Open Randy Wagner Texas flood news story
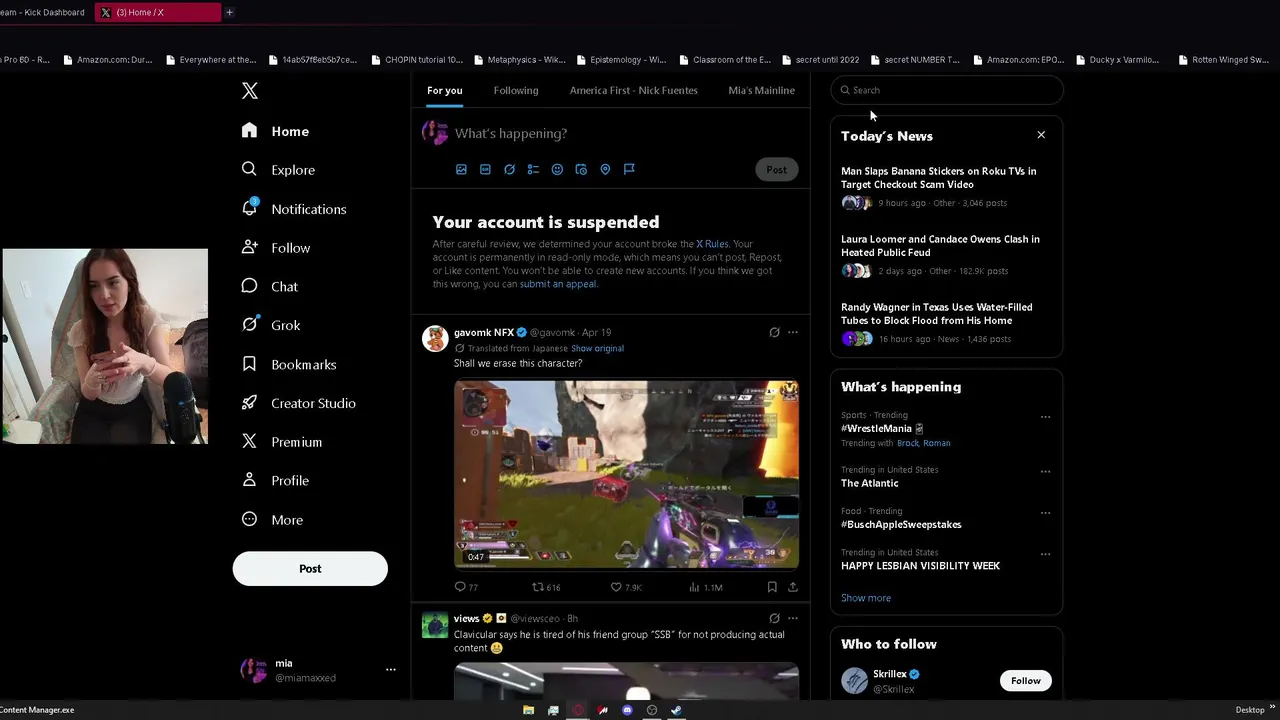Viewport: 1280px width, 720px height. pyautogui.click(x=946, y=323)
